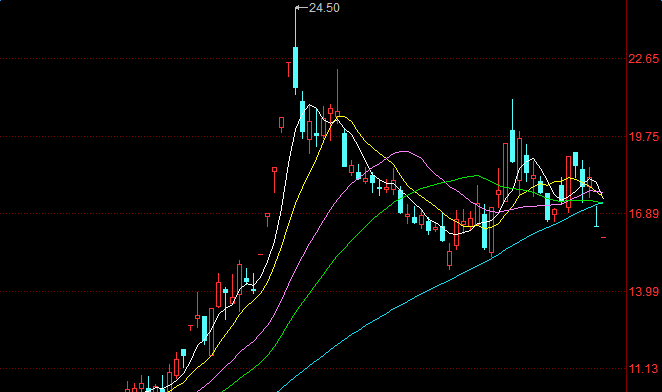
Task: Click the 16.89 price axis label
Action: tap(643, 214)
